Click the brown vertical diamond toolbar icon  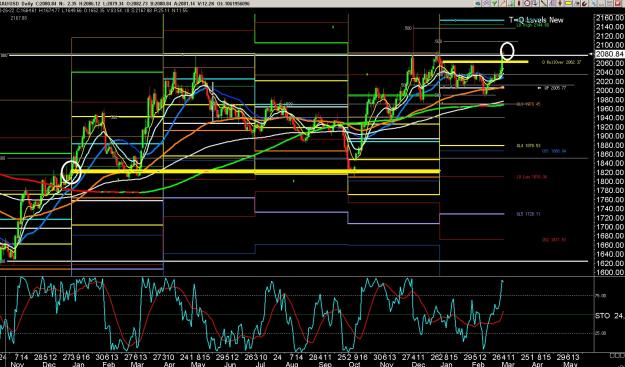[560, 3]
